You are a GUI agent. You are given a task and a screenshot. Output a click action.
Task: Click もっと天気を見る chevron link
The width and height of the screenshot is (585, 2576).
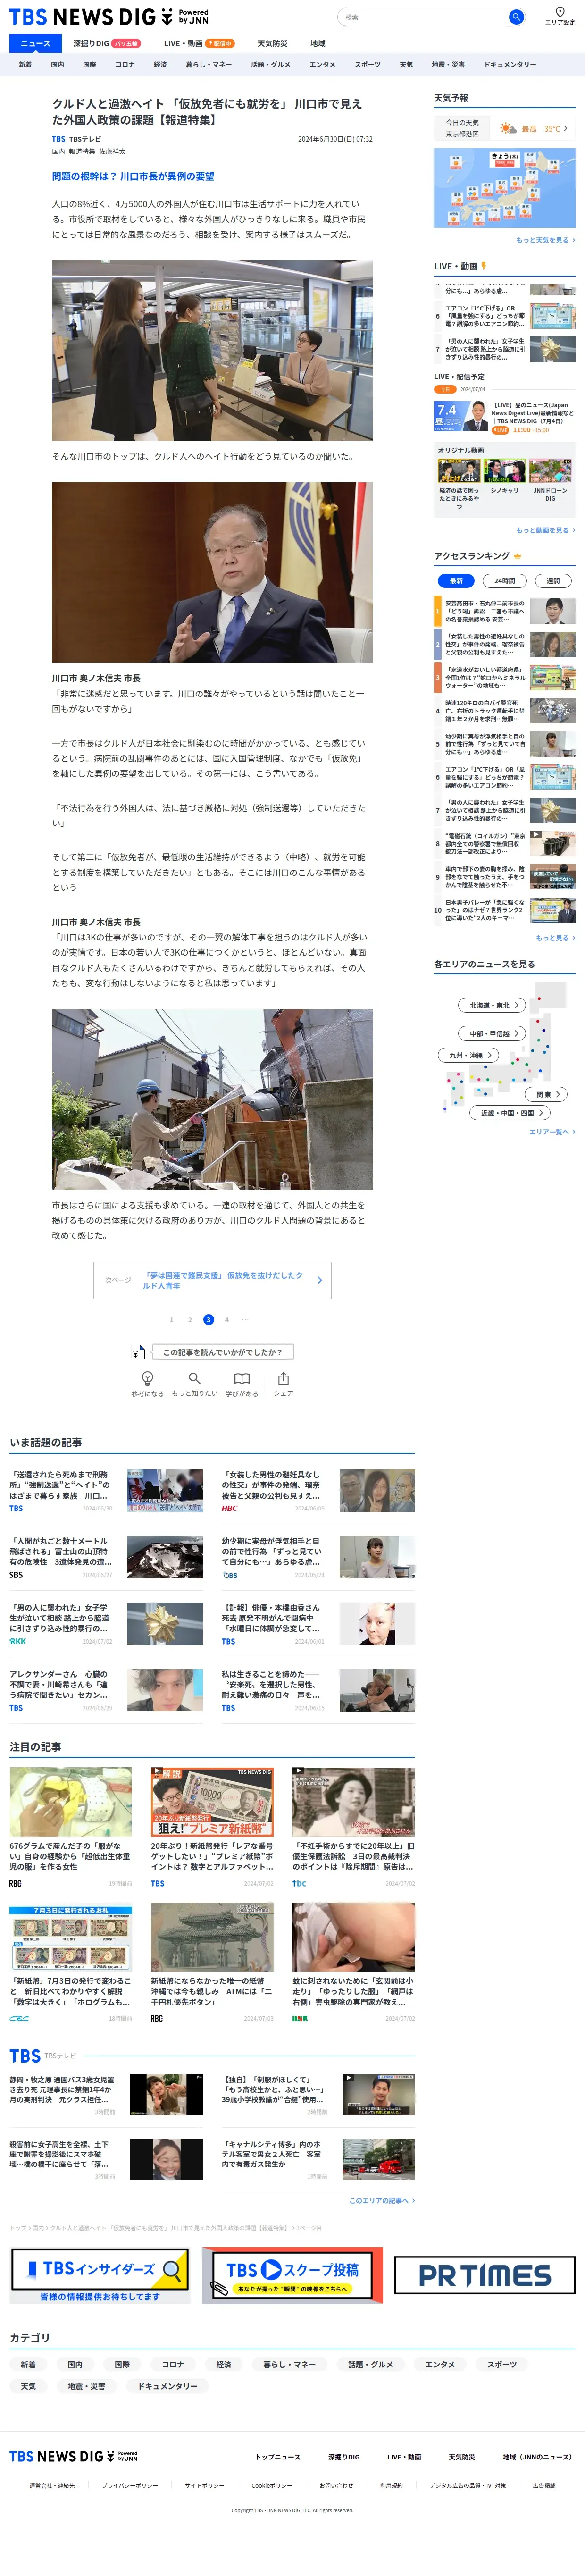point(545,240)
